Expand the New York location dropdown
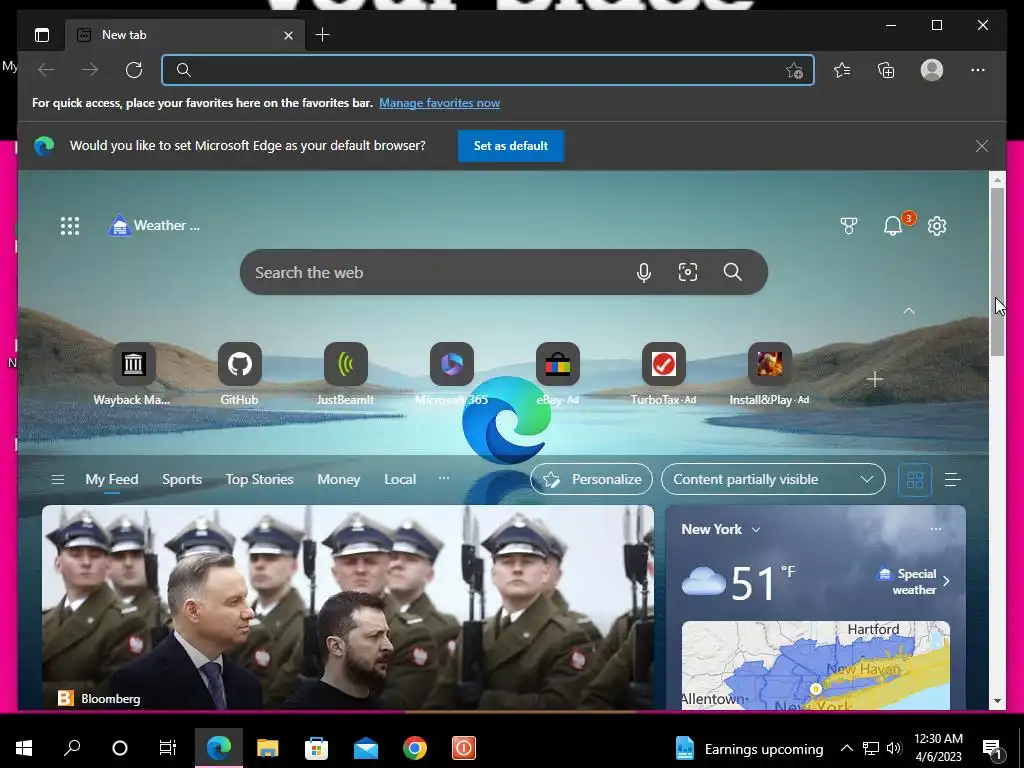 (x=756, y=530)
